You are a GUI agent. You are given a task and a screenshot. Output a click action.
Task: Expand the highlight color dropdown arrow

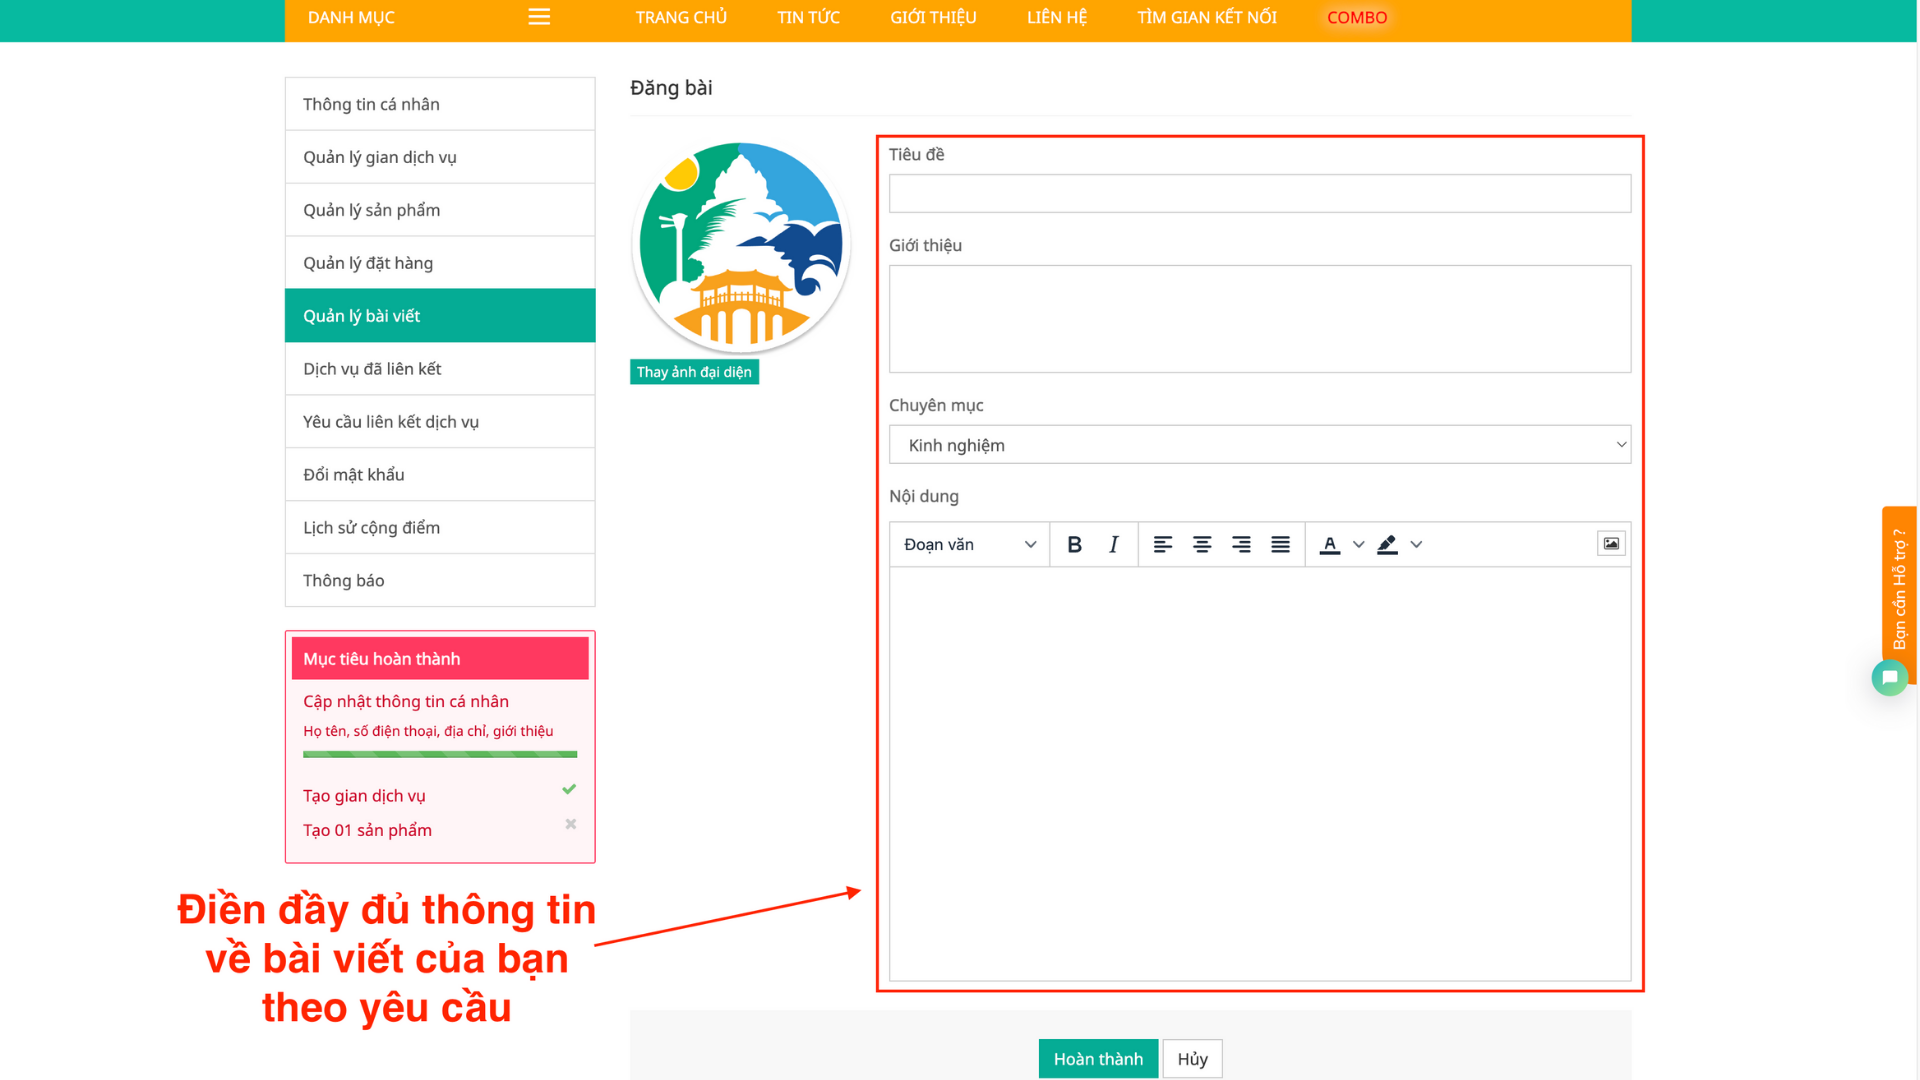[x=1416, y=544]
